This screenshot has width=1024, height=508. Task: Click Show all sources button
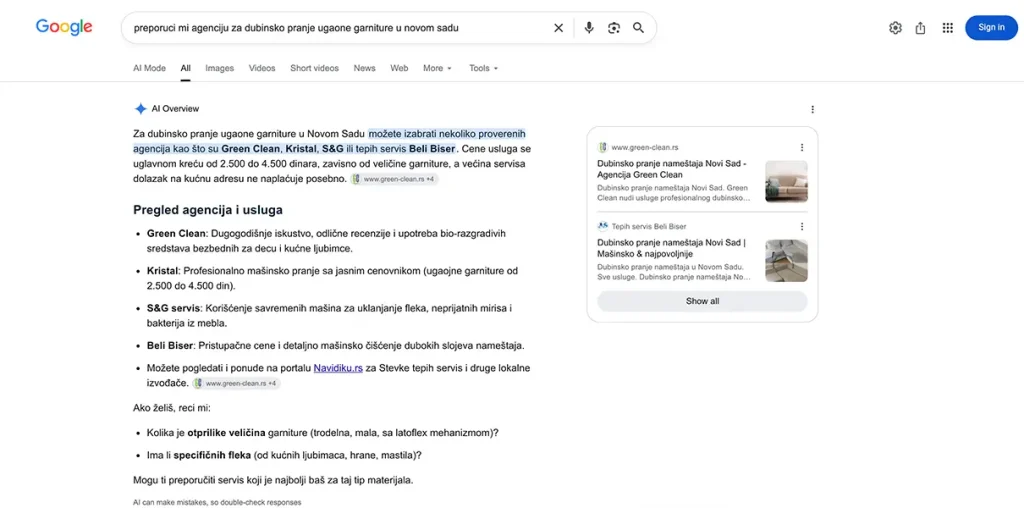pos(702,301)
